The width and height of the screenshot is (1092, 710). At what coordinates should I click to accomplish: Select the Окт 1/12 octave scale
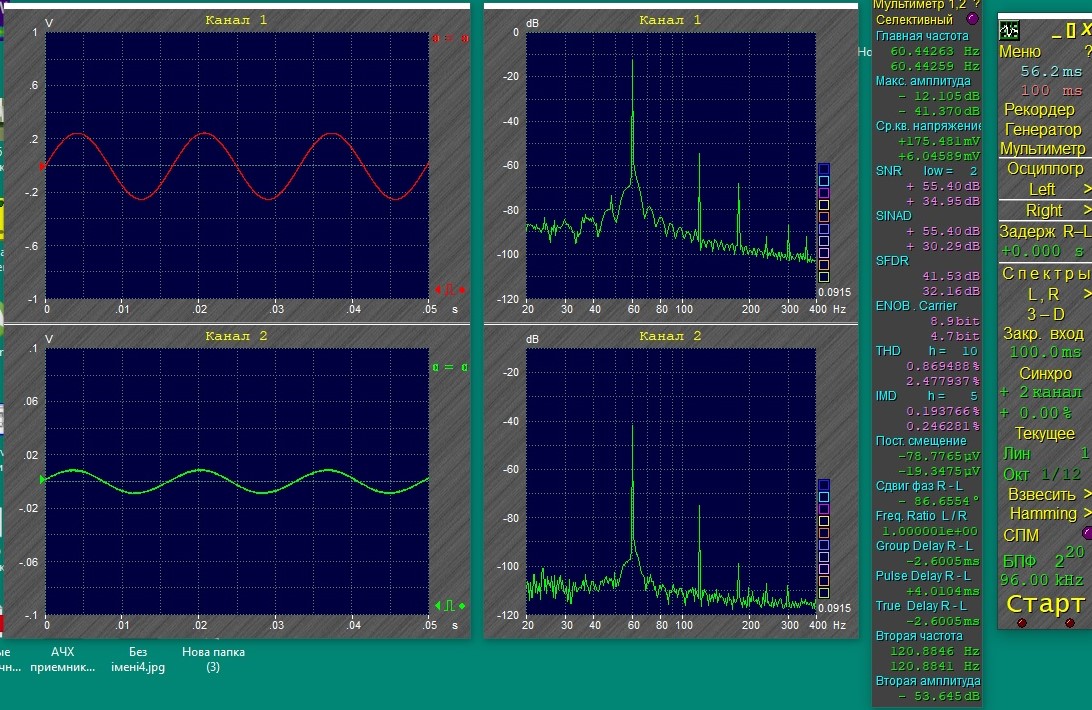[x=1042, y=474]
